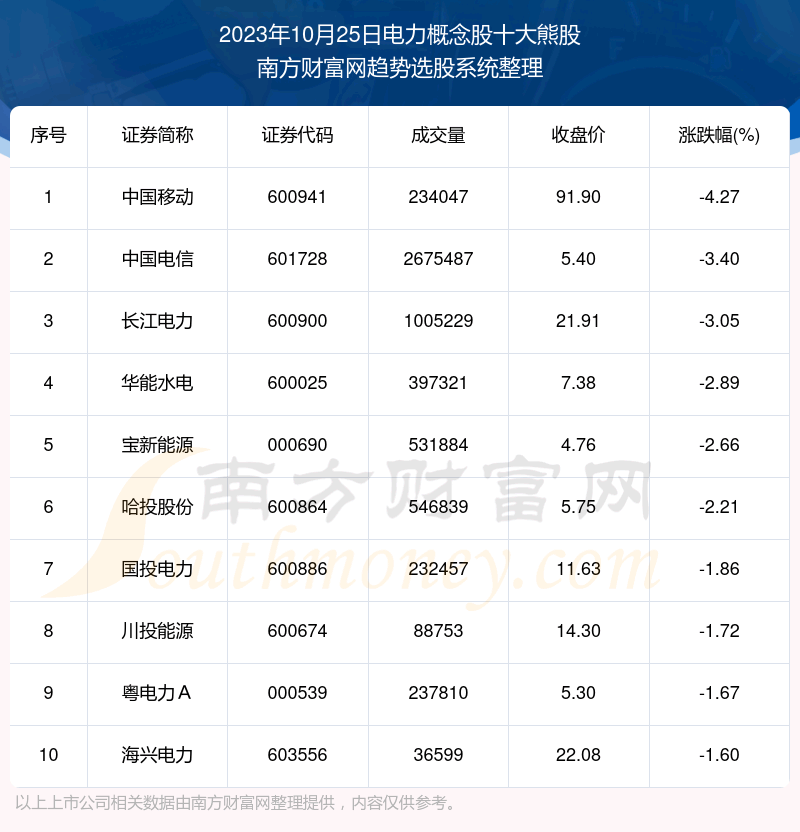Image resolution: width=800 pixels, height=832 pixels.
Task: Select stock name 哈投股份
Action: pyautogui.click(x=158, y=507)
